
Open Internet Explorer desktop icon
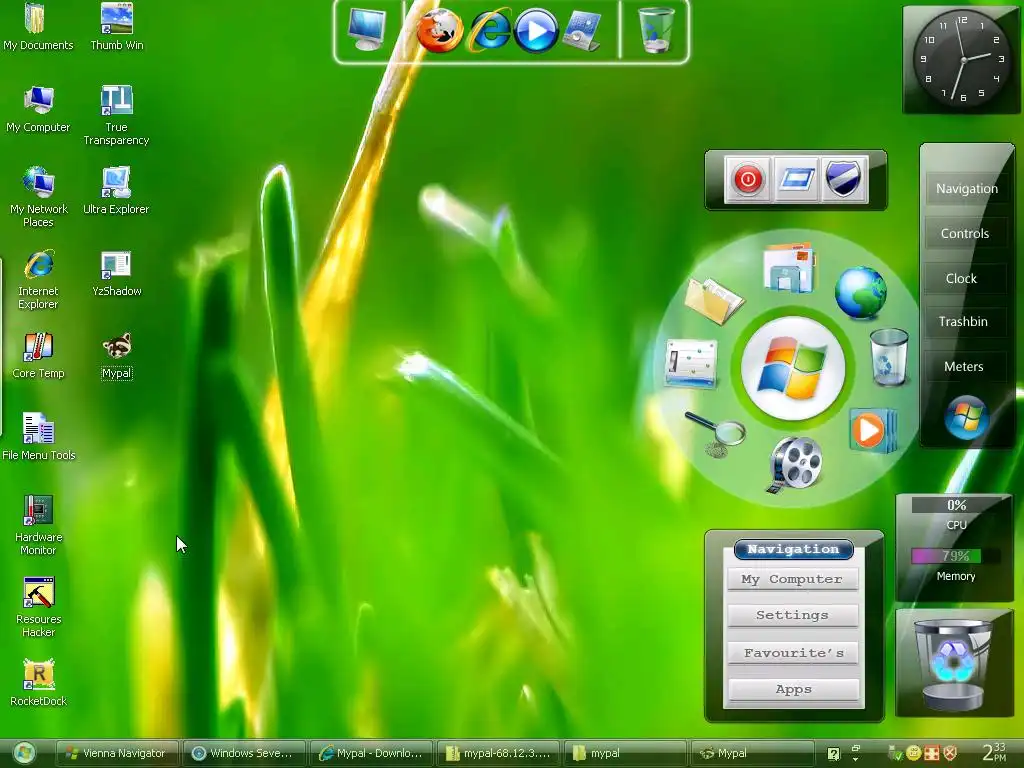(38, 280)
